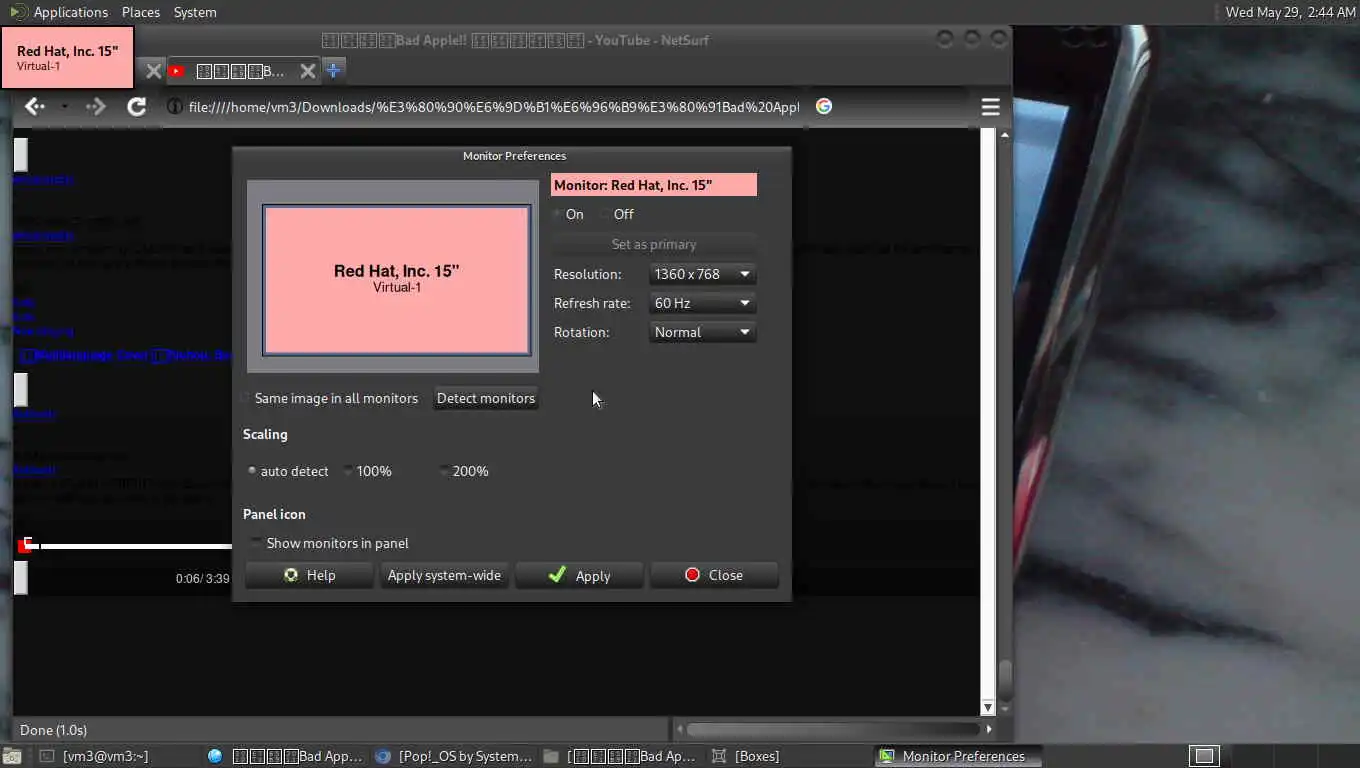Turn monitor On radio button
Image resolution: width=1360 pixels, height=768 pixels.
567,214
